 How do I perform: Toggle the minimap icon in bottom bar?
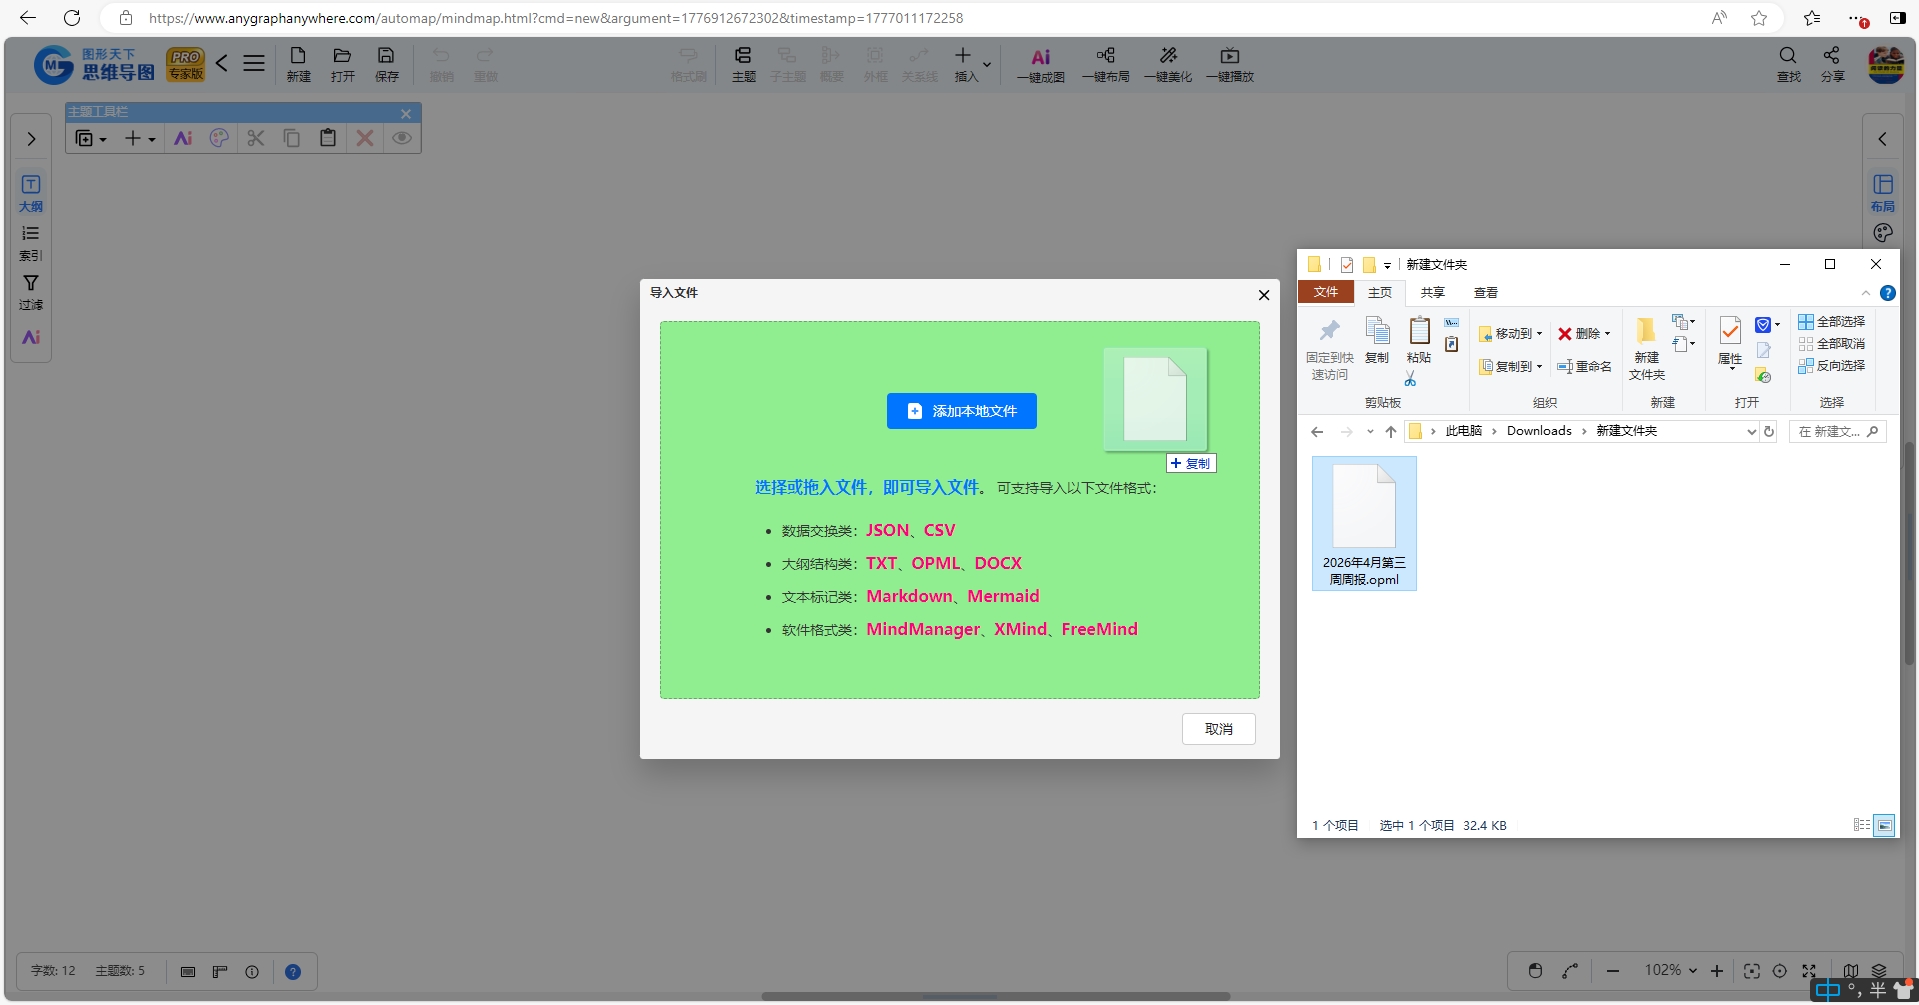pos(1851,971)
